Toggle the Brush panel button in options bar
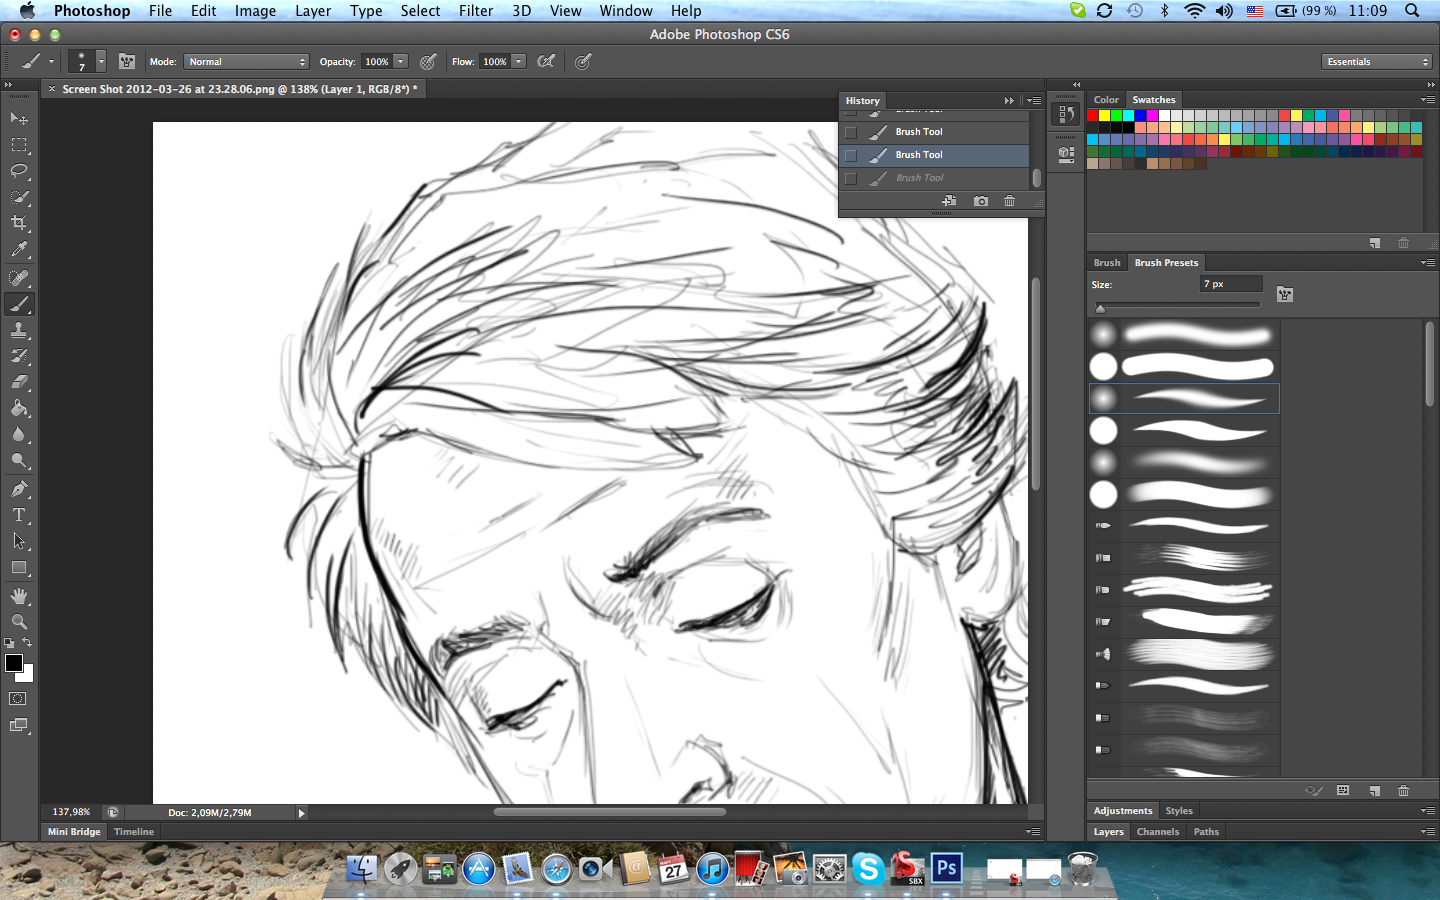Image resolution: width=1440 pixels, height=900 pixels. [127, 62]
